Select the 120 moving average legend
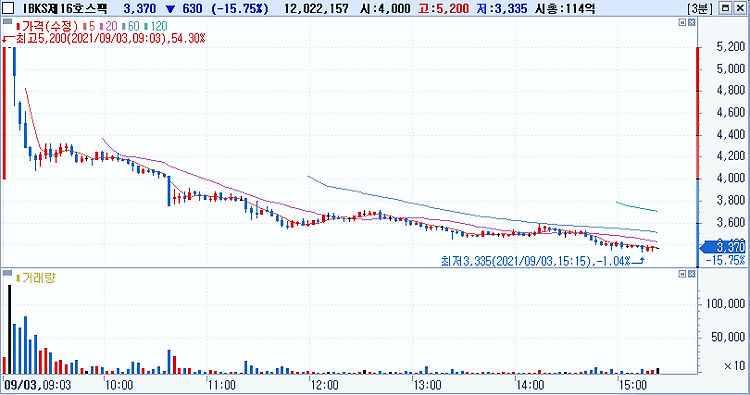Viewport: 750px width, 395px height. pyautogui.click(x=156, y=26)
